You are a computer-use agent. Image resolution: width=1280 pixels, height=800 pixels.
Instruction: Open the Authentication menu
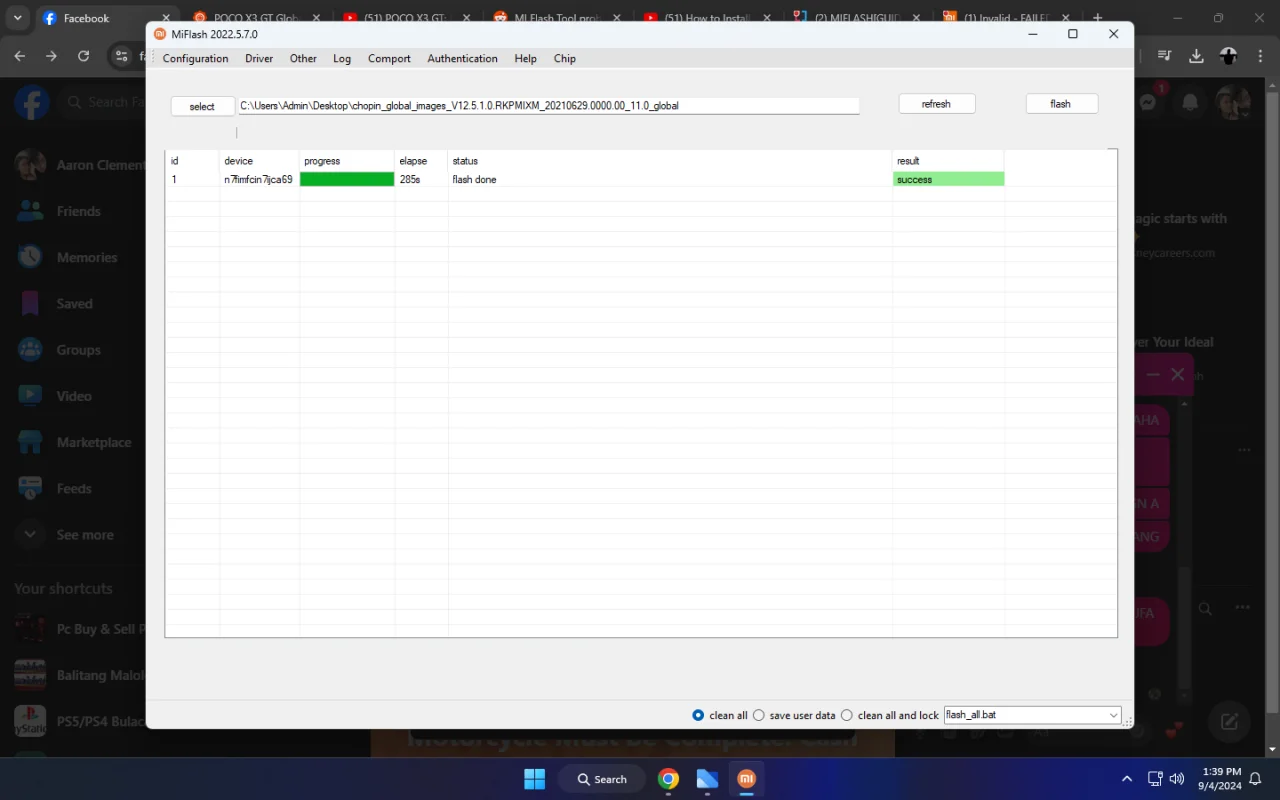pyautogui.click(x=462, y=58)
